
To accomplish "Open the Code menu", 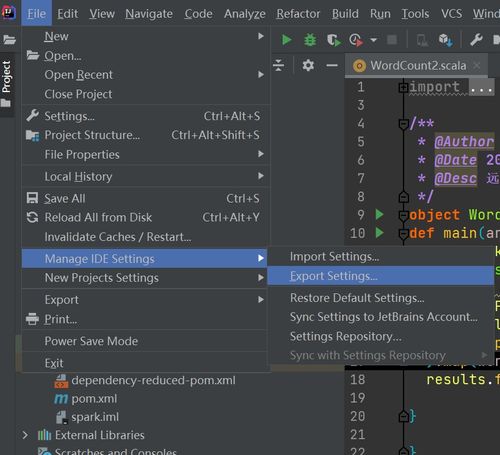I will [198, 14].
